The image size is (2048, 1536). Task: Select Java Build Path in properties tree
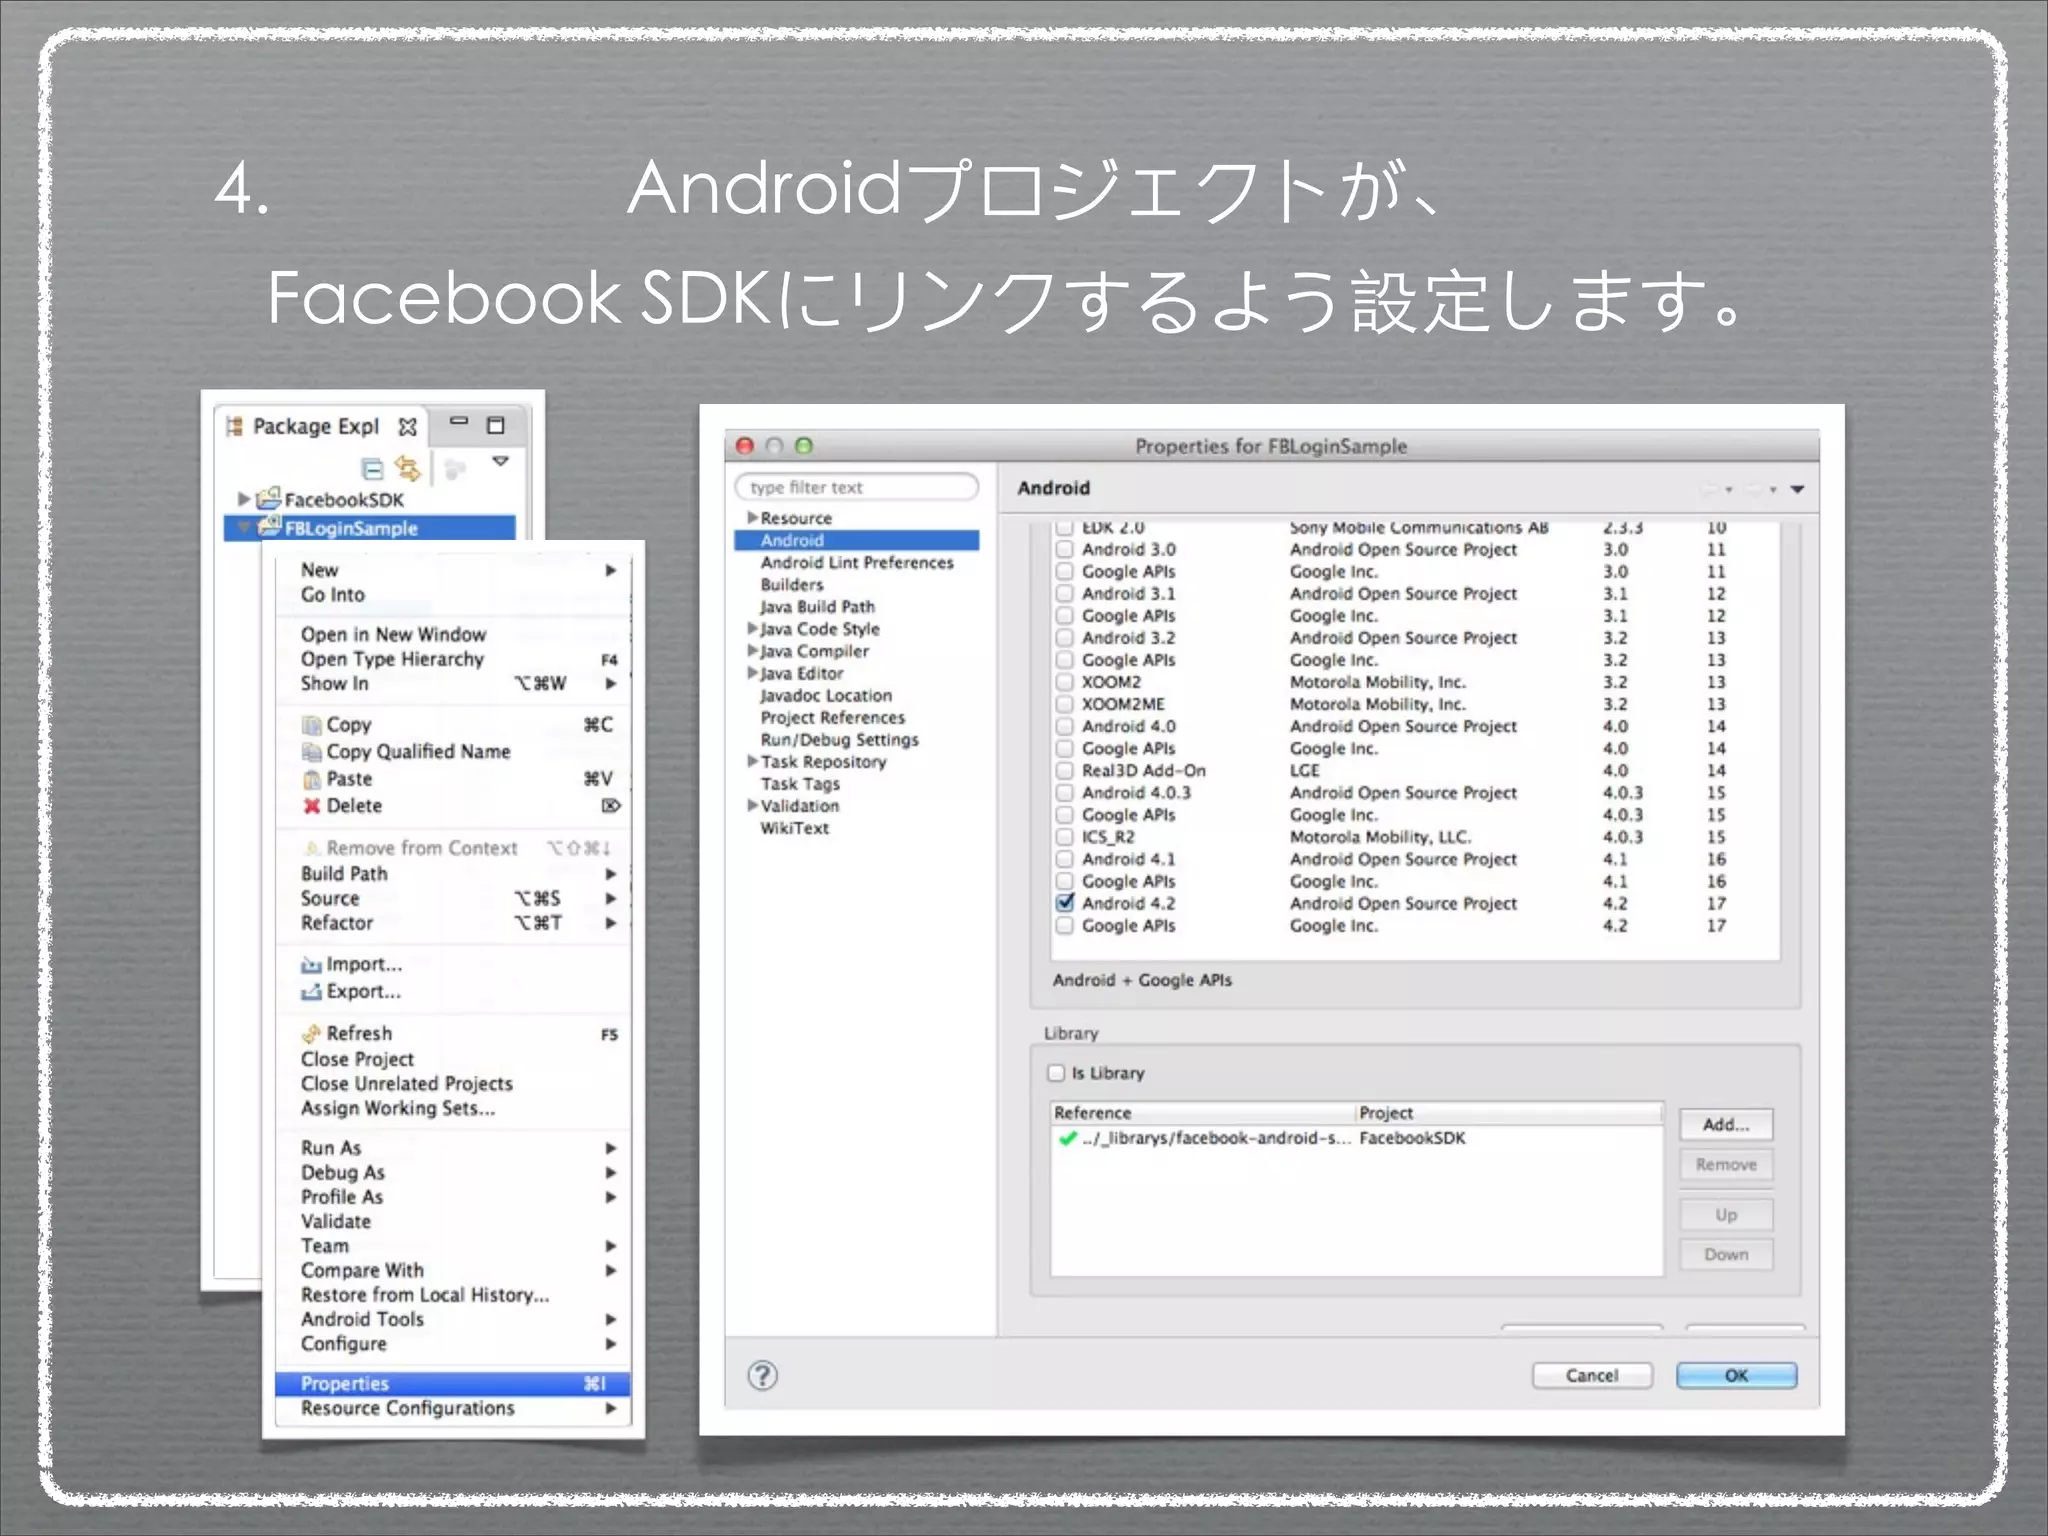pyautogui.click(x=817, y=606)
